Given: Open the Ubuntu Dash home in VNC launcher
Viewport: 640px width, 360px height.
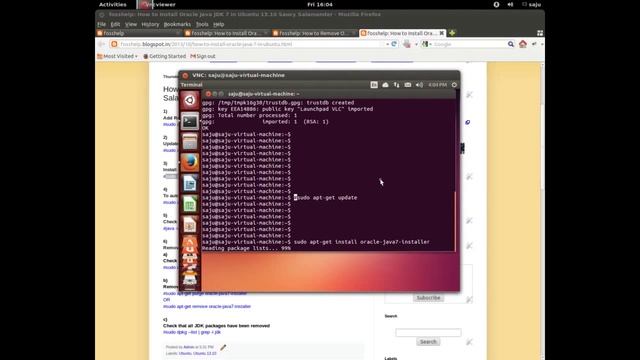Looking at the screenshot, I should [x=189, y=100].
